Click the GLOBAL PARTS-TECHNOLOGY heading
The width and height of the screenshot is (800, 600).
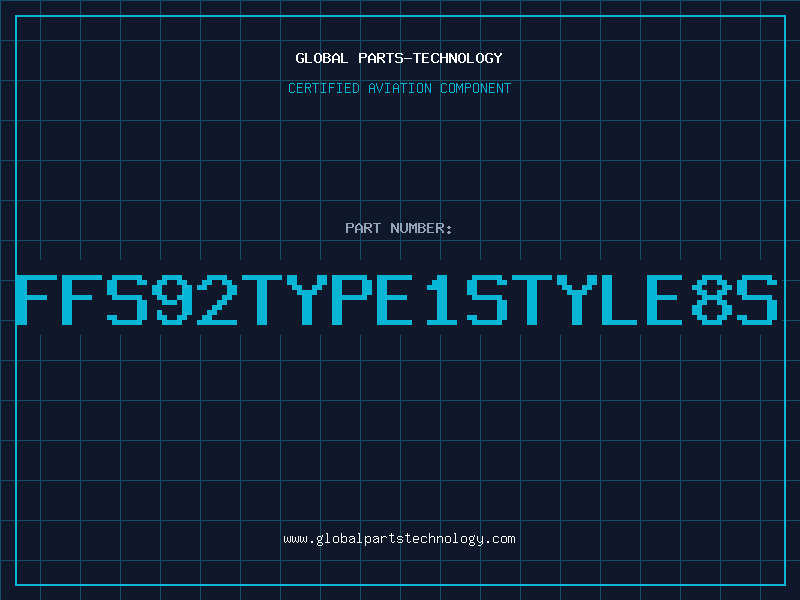(x=399, y=58)
